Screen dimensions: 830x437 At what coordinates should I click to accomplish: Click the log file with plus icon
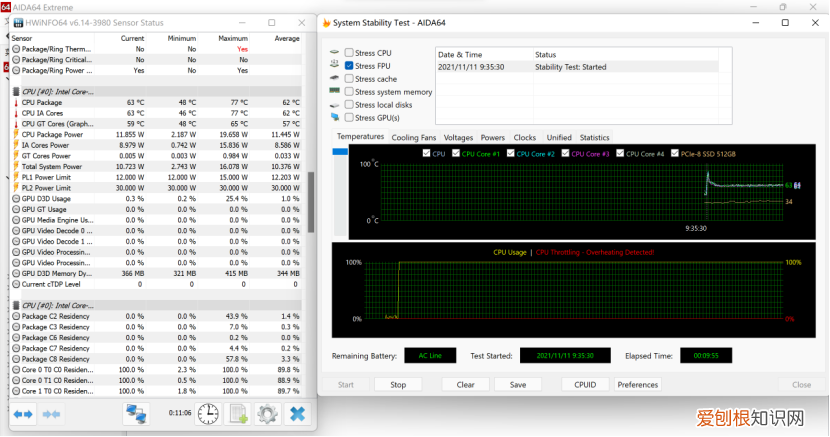point(238,414)
